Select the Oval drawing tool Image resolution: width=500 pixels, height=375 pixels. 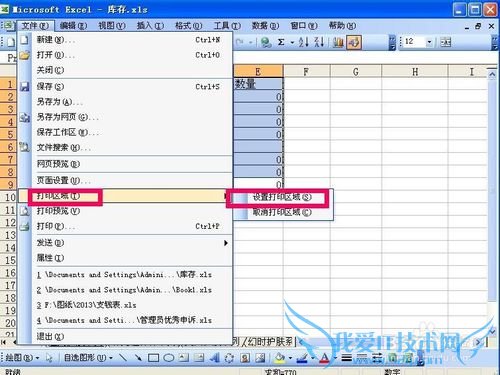pyautogui.click(x=169, y=358)
